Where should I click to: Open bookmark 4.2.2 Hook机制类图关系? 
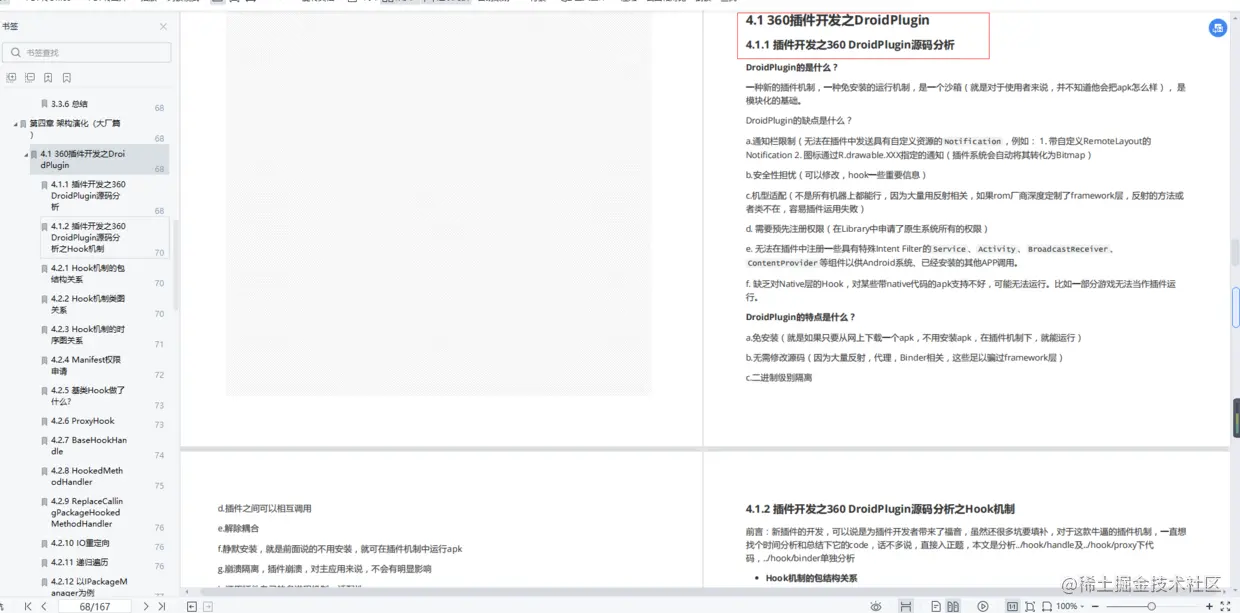click(x=88, y=304)
